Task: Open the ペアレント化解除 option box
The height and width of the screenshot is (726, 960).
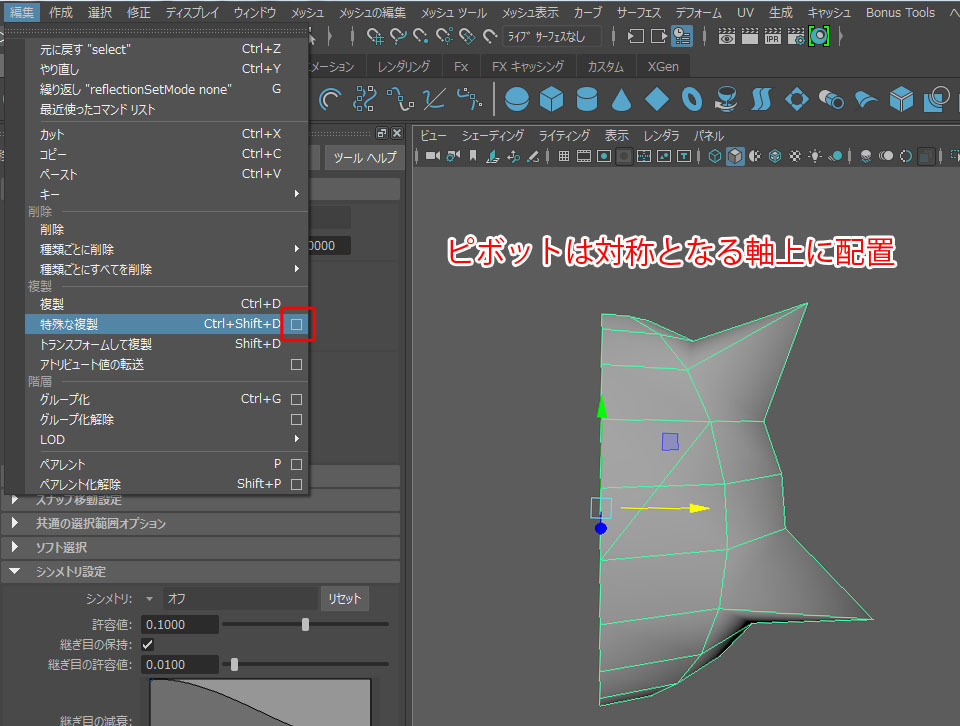Action: point(297,484)
